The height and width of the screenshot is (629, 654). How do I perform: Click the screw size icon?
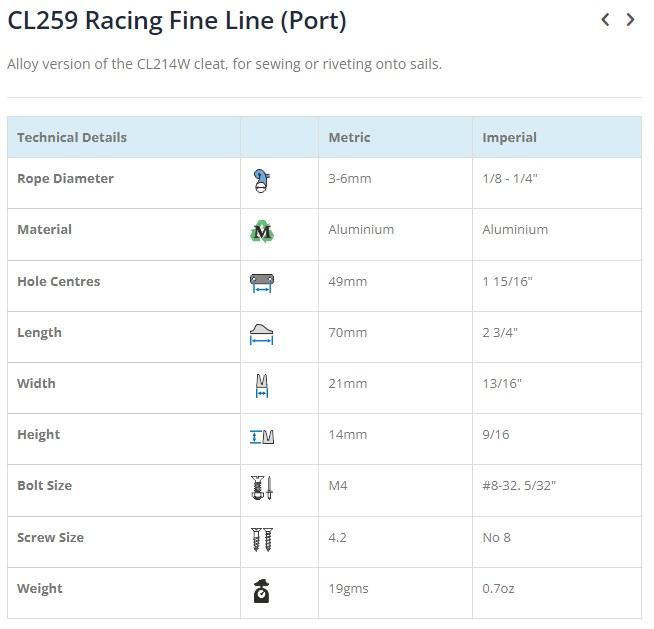pos(262,539)
